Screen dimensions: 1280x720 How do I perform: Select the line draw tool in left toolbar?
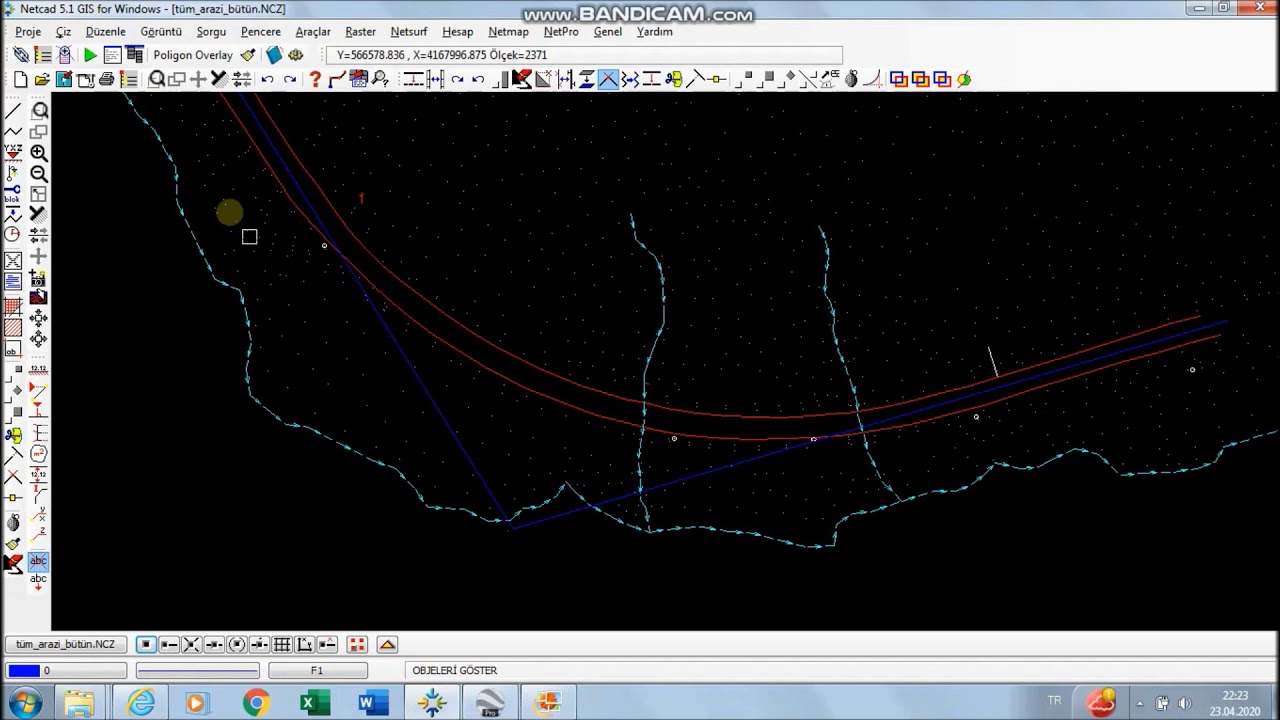(13, 111)
